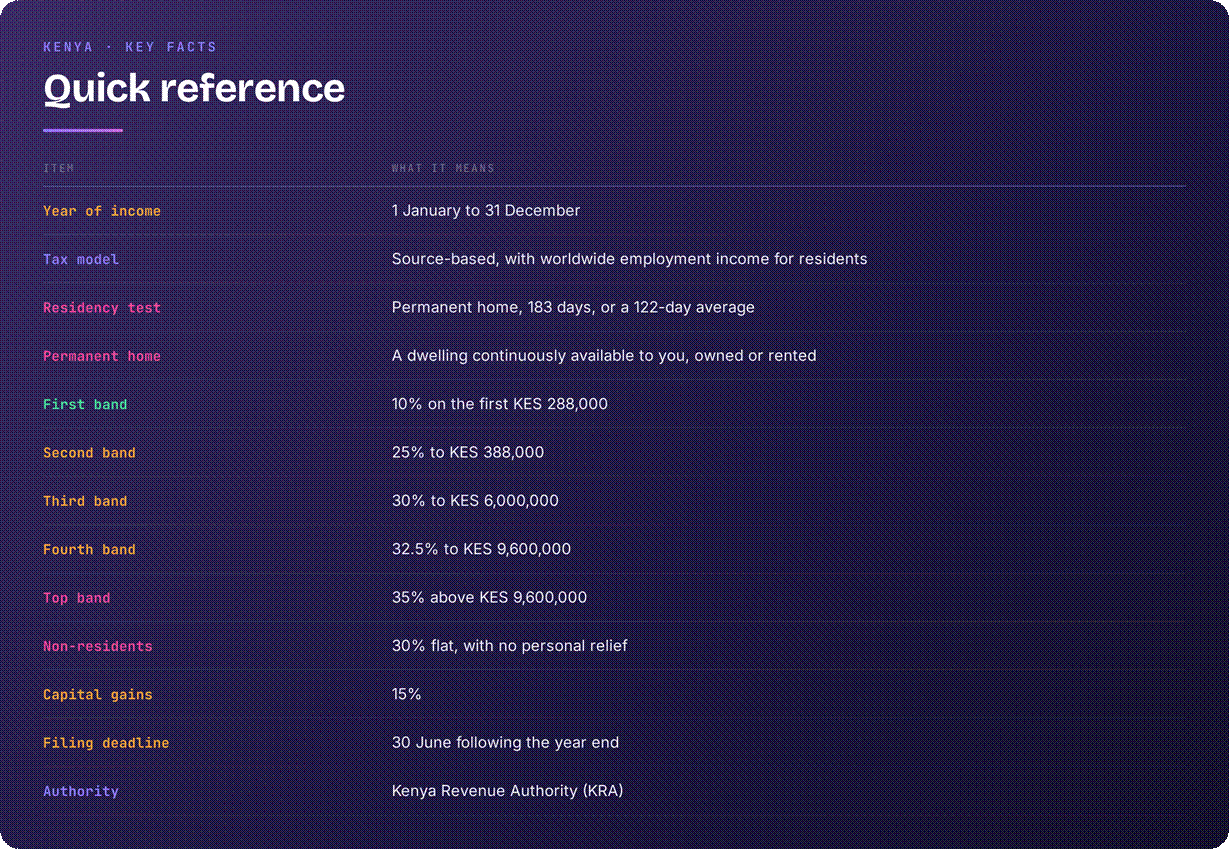The width and height of the screenshot is (1229, 849).
Task: Click the Kenya Revenue Authority (KRA) text
Action: point(507,791)
